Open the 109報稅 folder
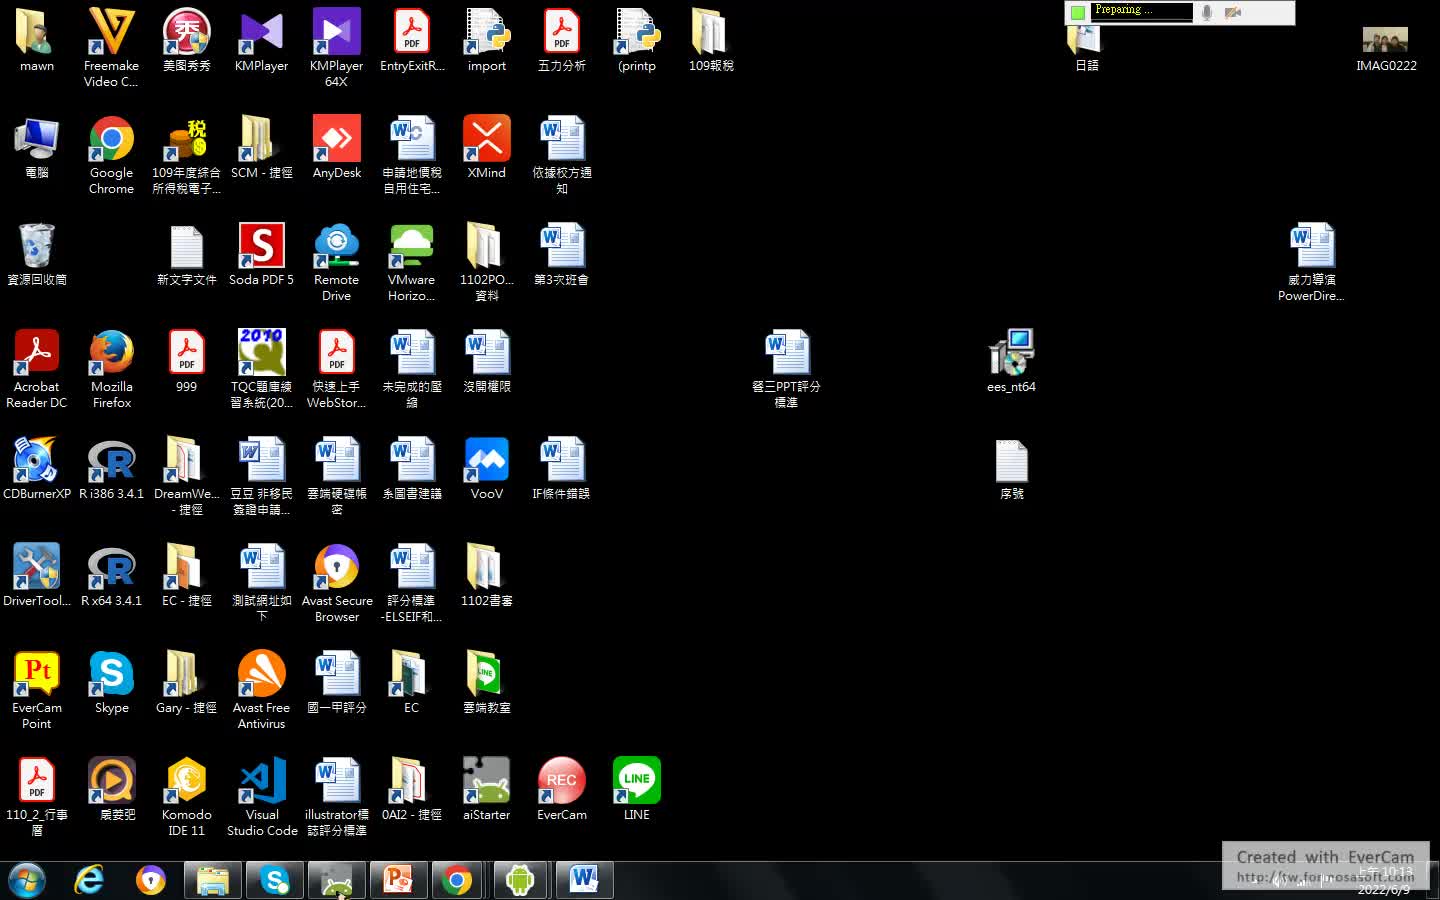Screen dimensions: 1440x900 tap(711, 40)
